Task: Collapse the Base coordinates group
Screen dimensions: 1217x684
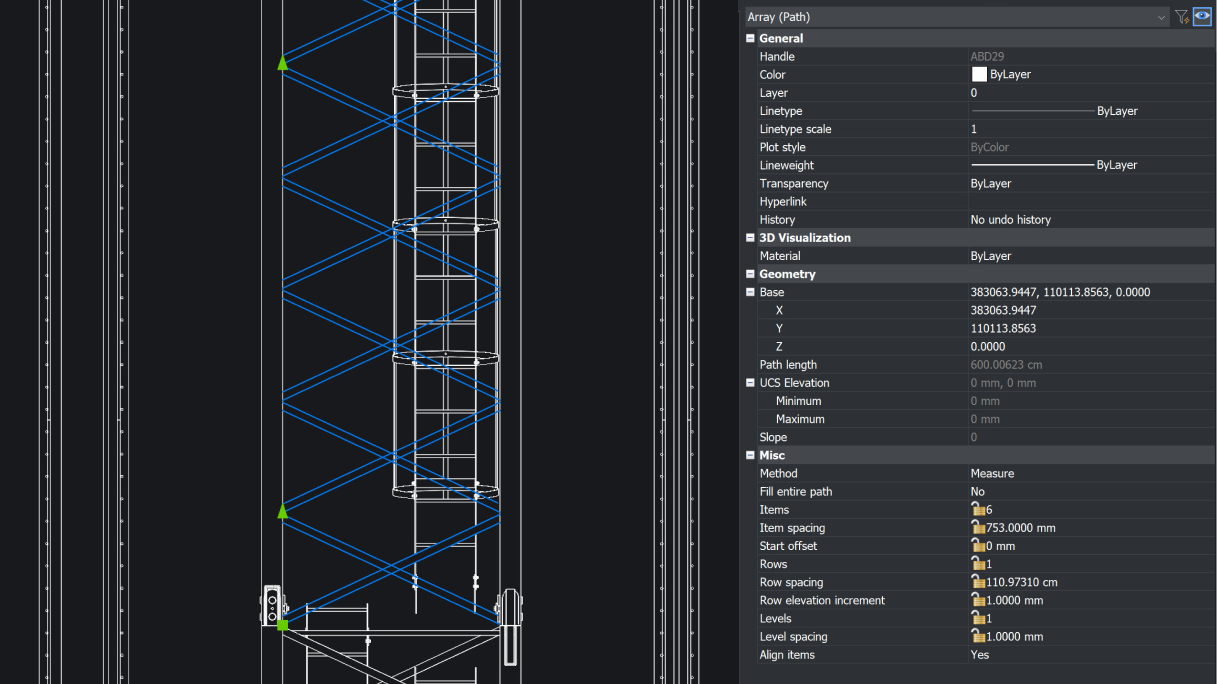Action: point(750,292)
